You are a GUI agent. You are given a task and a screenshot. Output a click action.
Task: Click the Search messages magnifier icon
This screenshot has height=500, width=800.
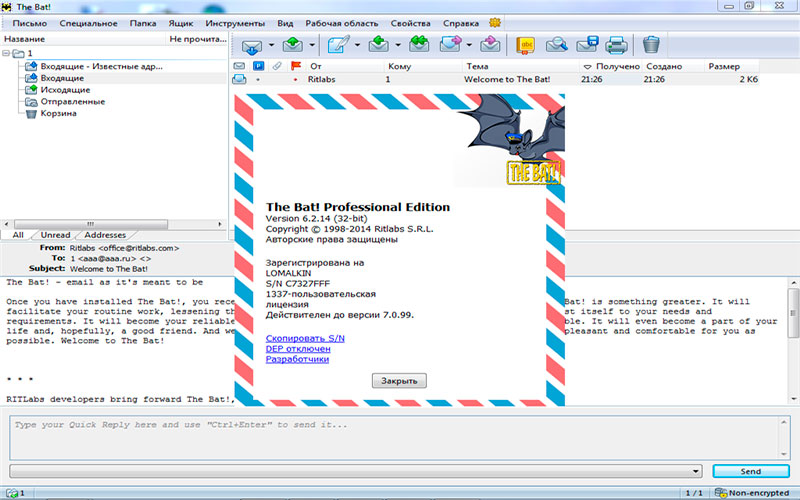click(x=557, y=45)
